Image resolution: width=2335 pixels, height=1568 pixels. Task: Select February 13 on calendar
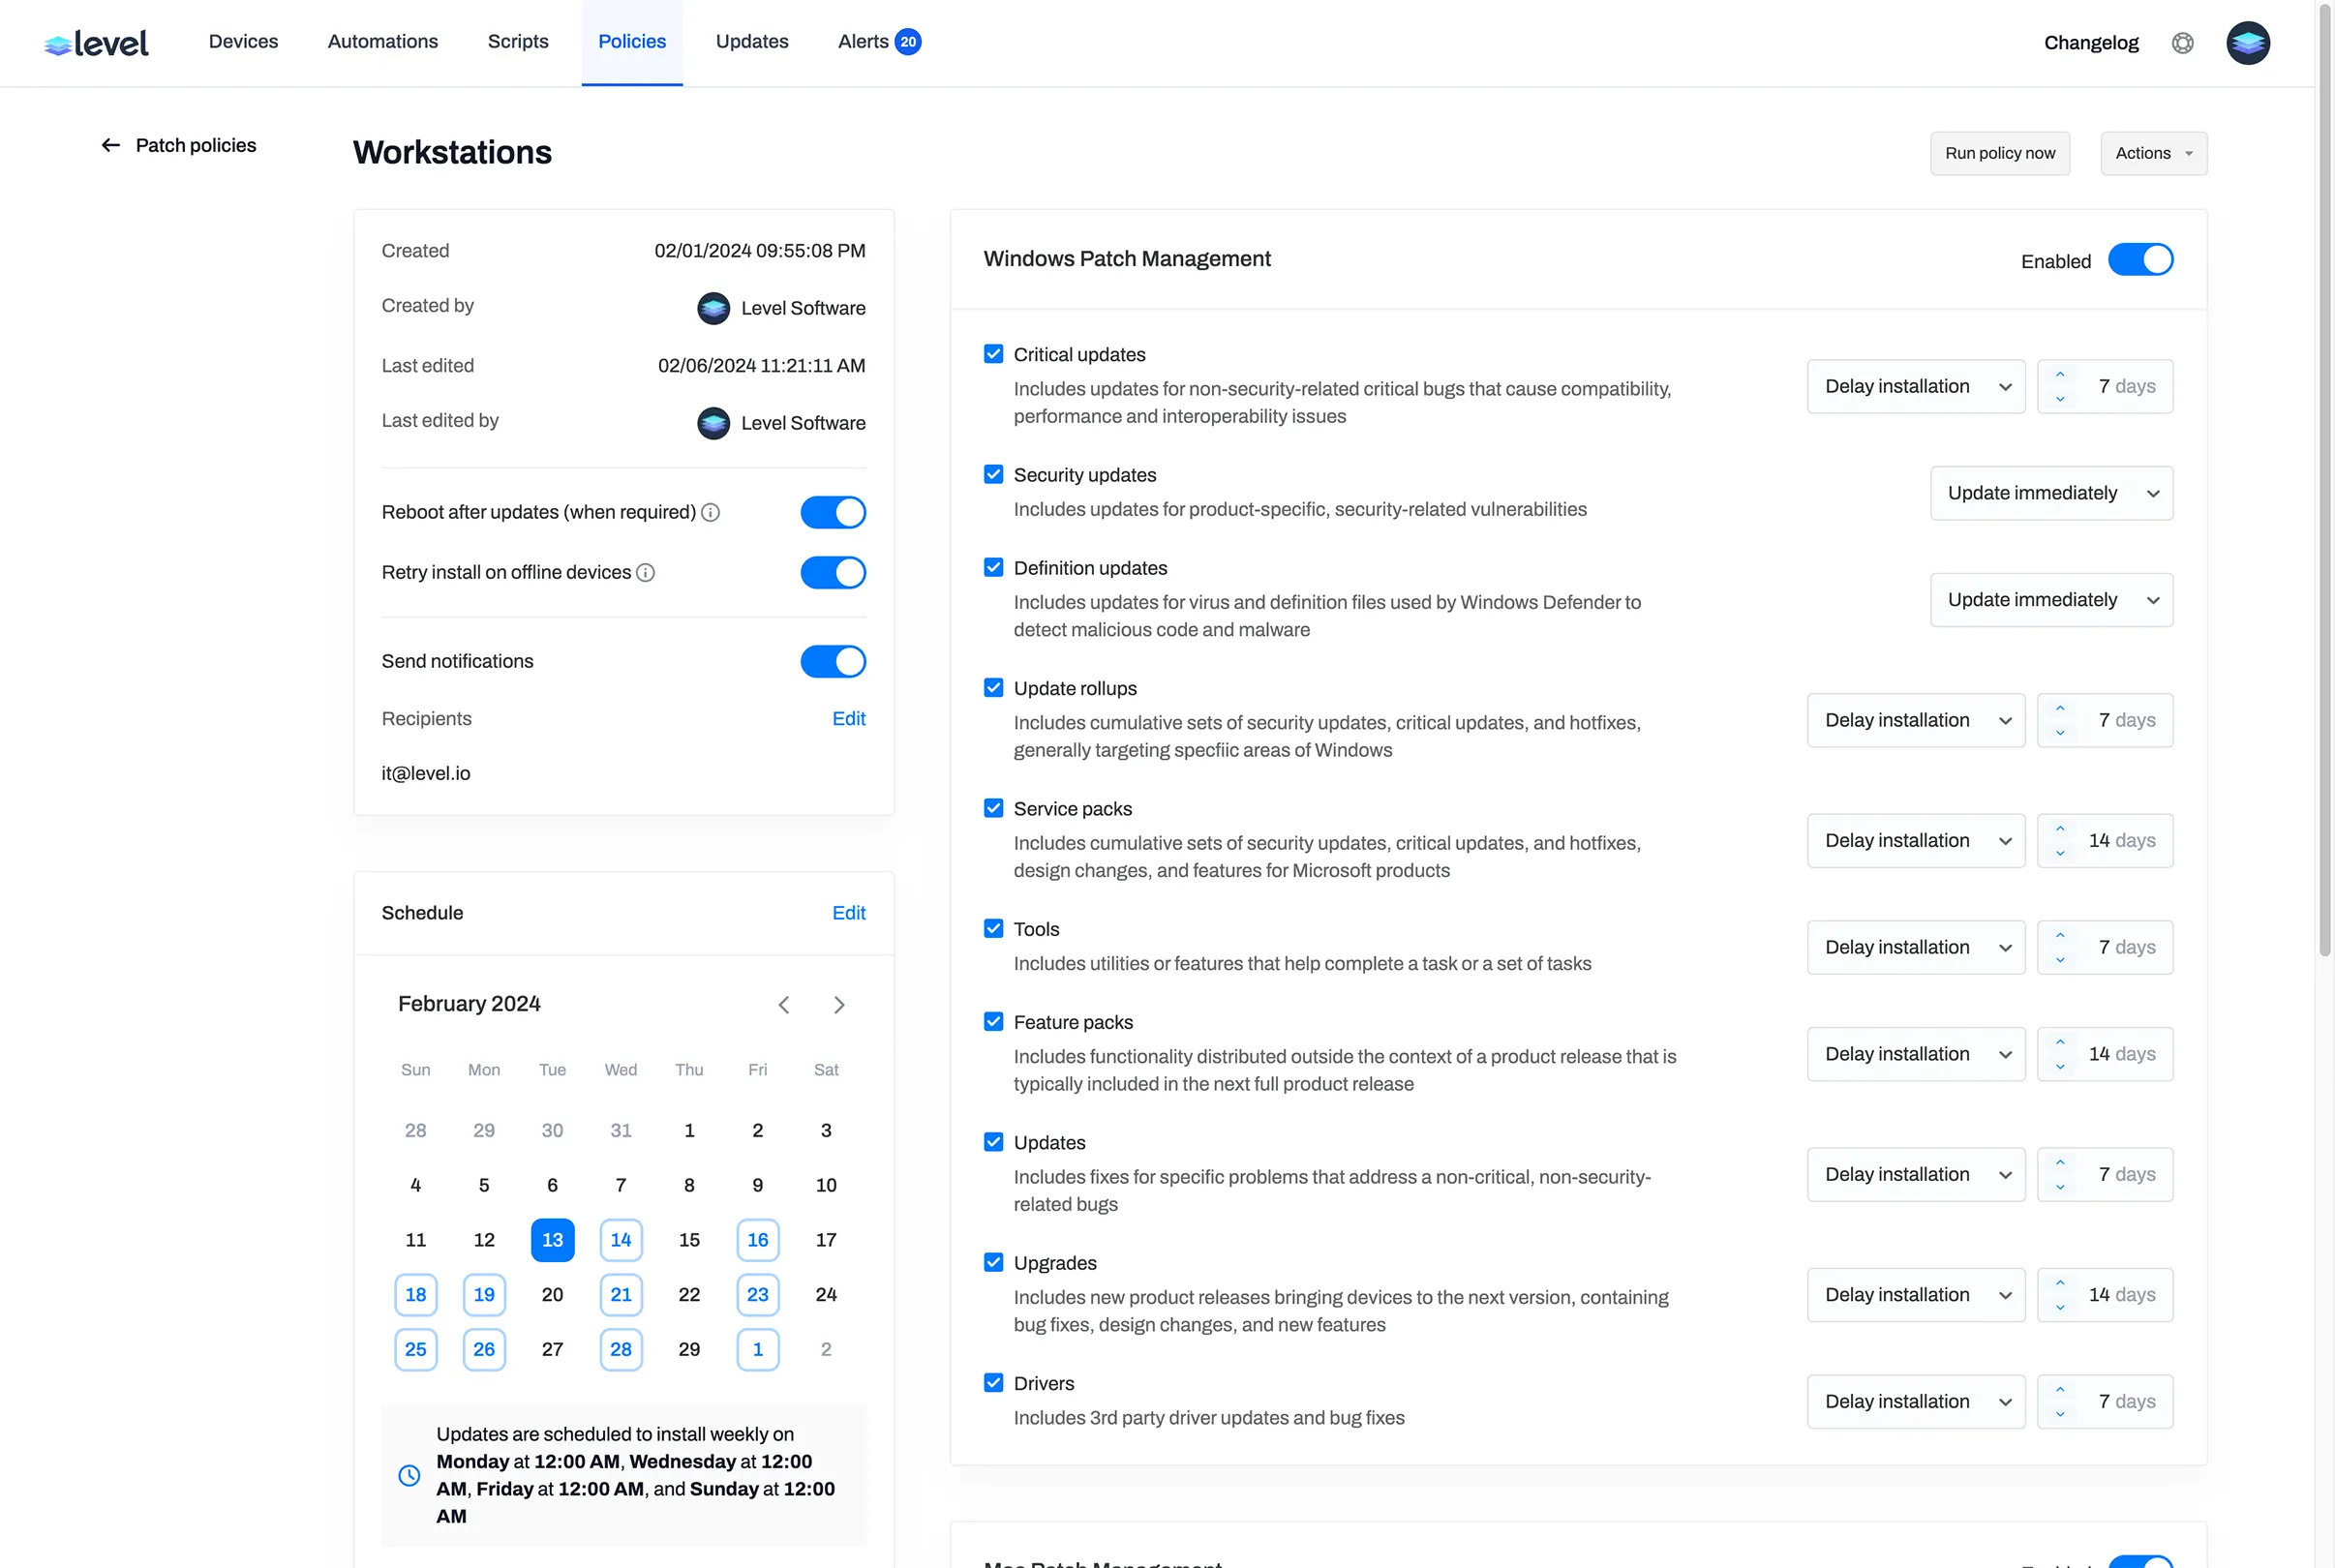point(552,1240)
